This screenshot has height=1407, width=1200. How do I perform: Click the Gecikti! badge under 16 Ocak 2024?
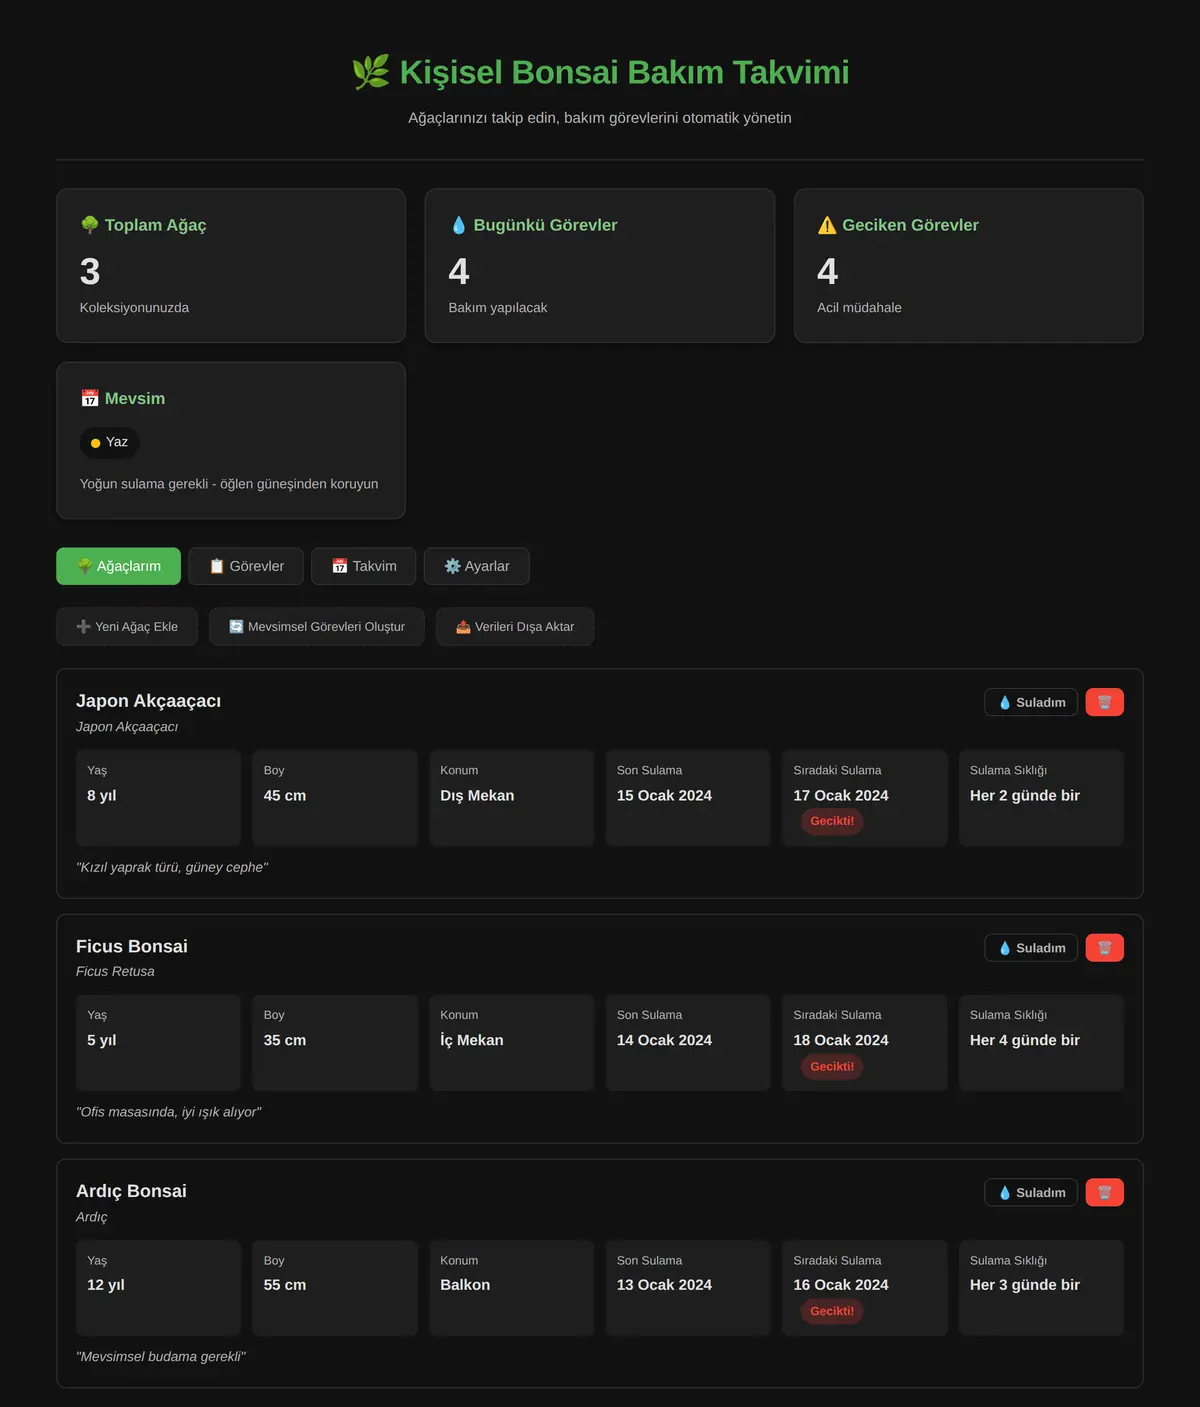(832, 1311)
